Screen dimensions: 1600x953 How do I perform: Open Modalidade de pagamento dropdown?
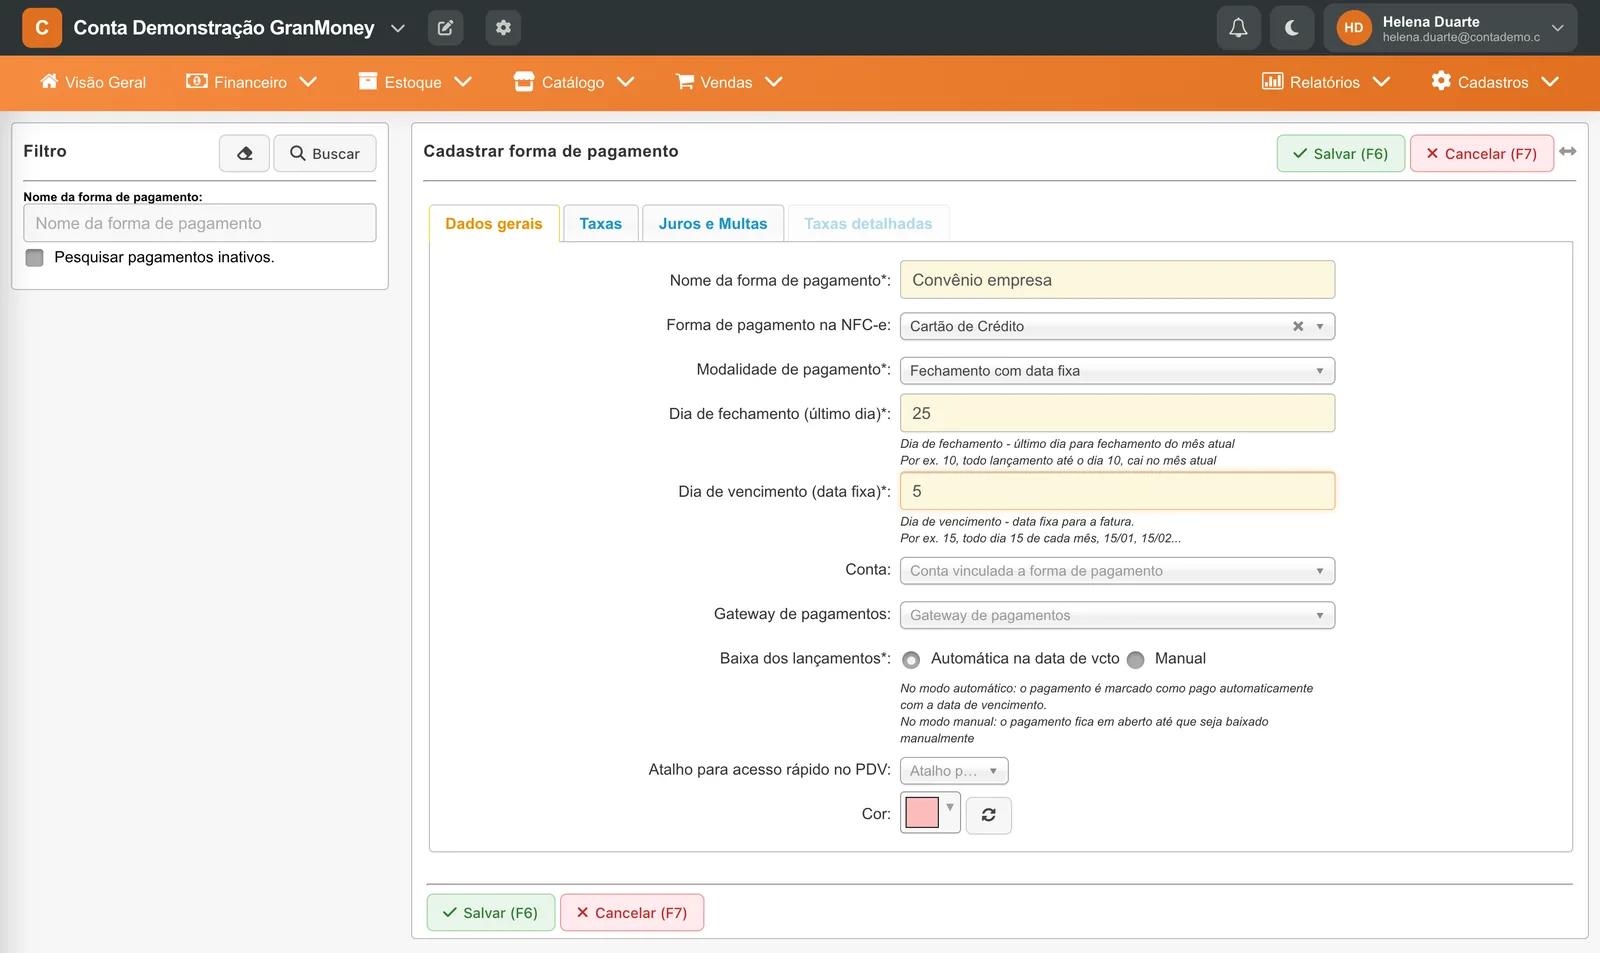[x=1118, y=370]
